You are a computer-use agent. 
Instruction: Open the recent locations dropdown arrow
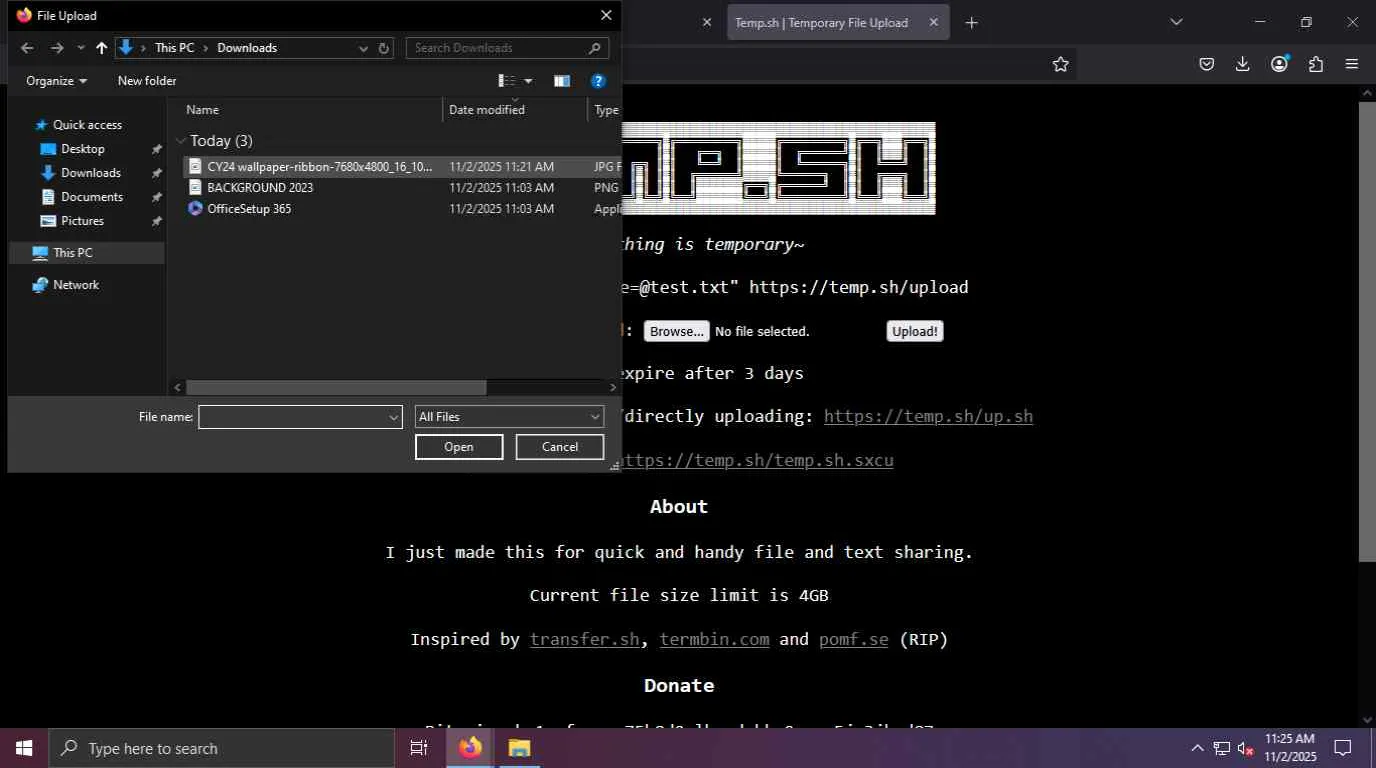coord(81,48)
